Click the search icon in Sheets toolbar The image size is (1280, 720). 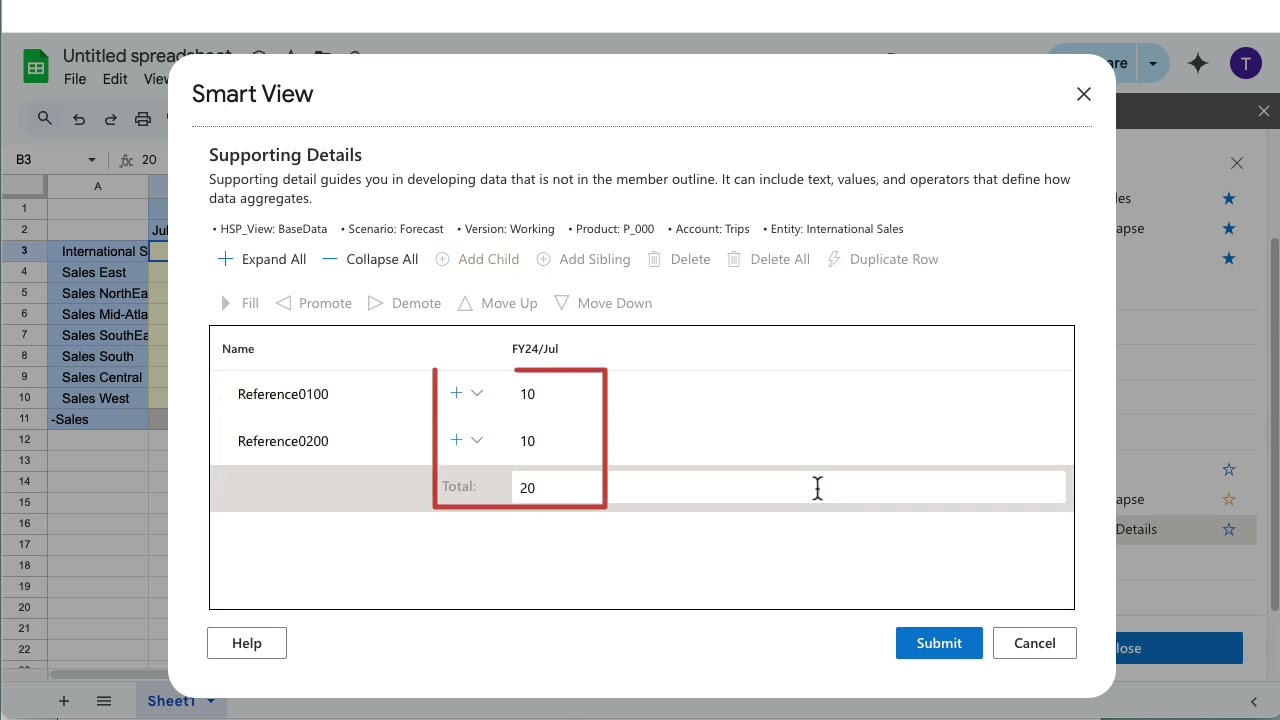[x=45, y=119]
